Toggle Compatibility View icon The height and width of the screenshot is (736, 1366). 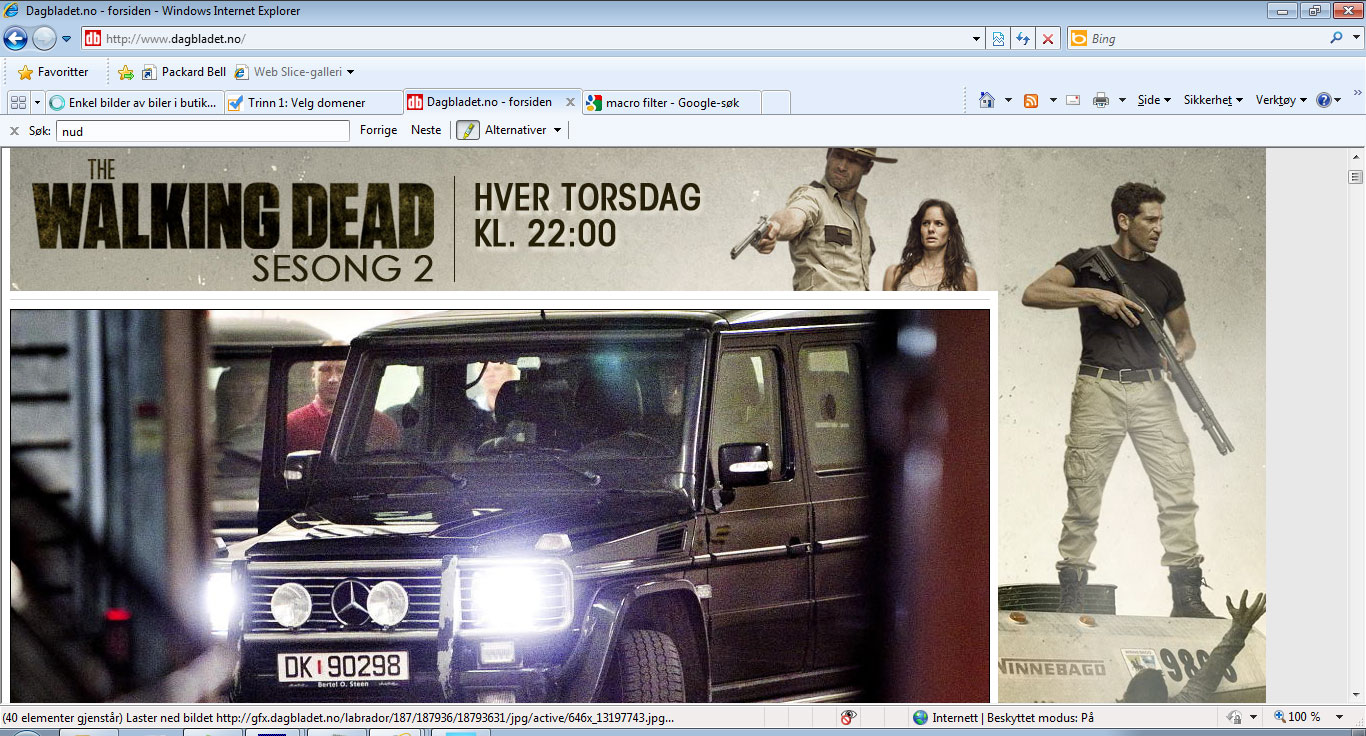point(998,39)
